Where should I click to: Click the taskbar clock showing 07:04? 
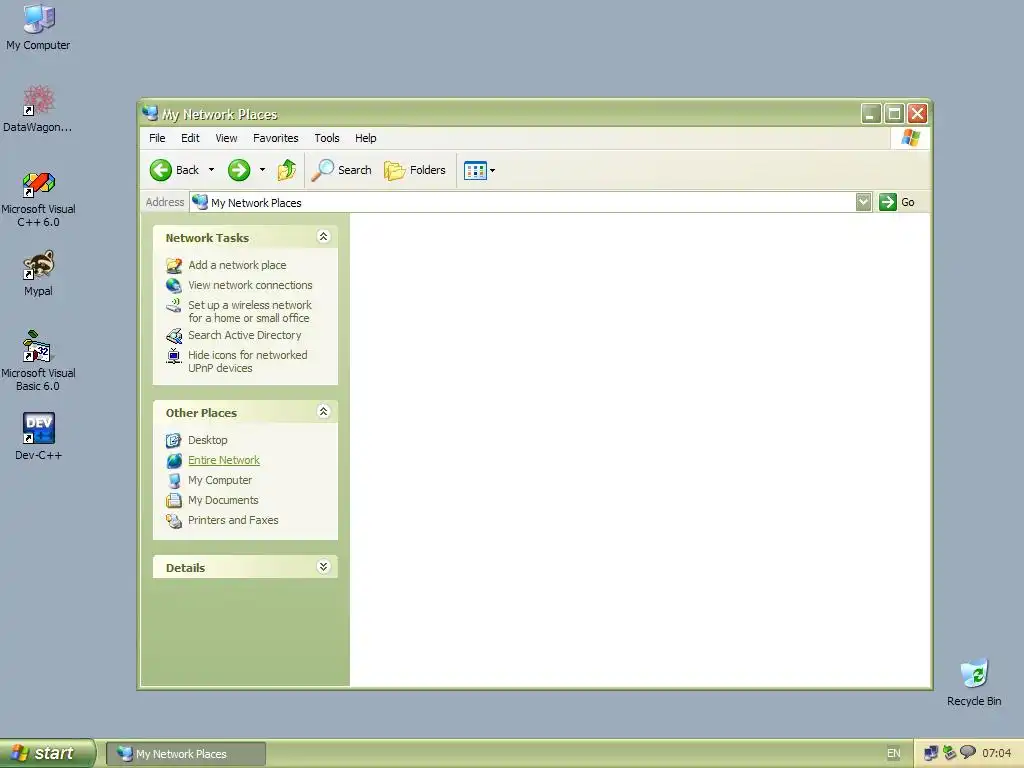coord(996,754)
